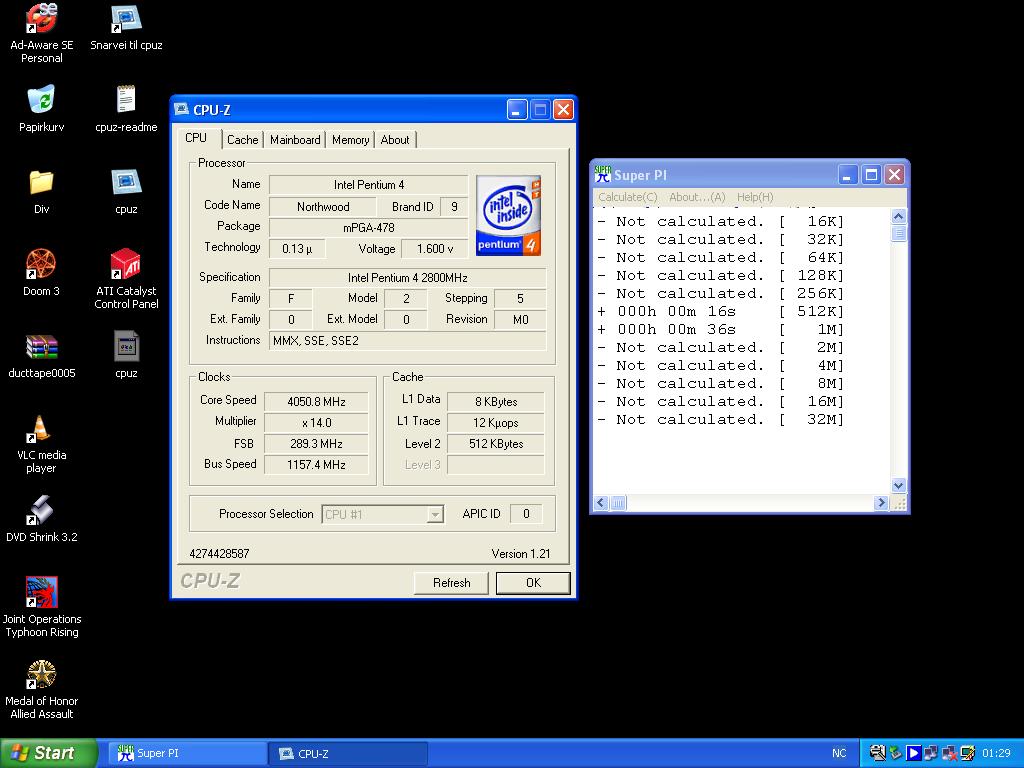The height and width of the screenshot is (768, 1024).
Task: Click the first system tray icon
Action: coord(878,753)
